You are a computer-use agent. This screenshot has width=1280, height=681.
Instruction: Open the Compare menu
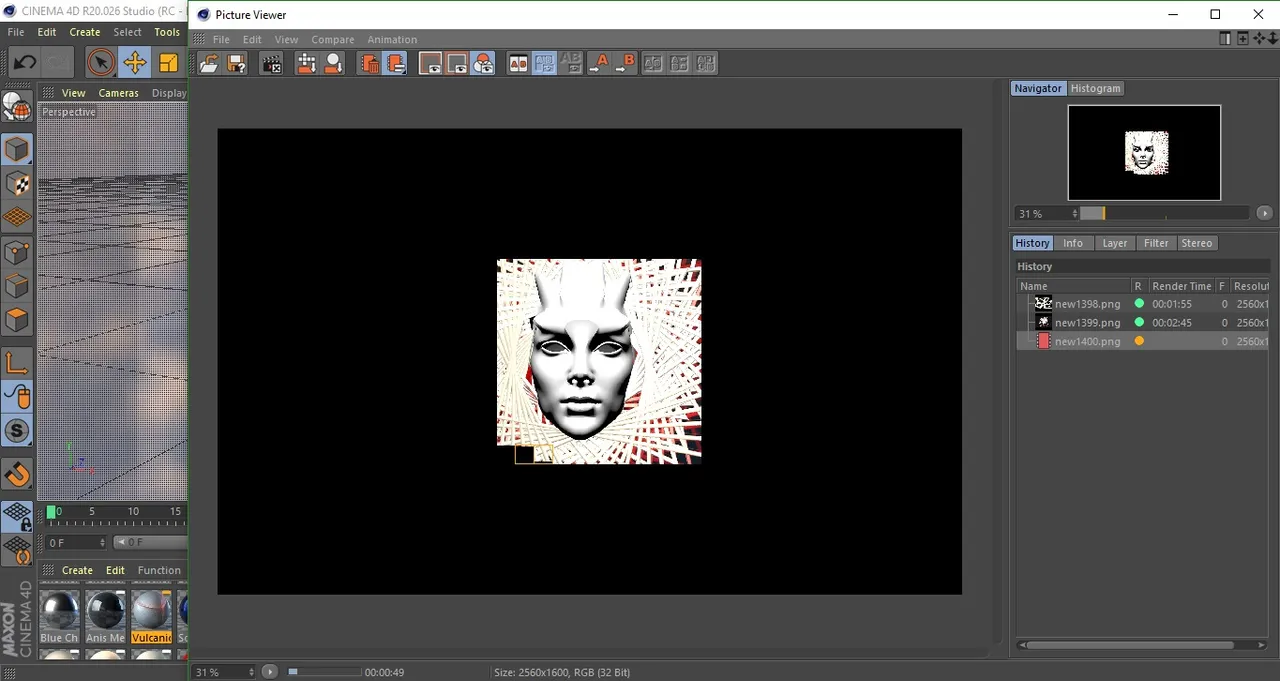pyautogui.click(x=332, y=40)
